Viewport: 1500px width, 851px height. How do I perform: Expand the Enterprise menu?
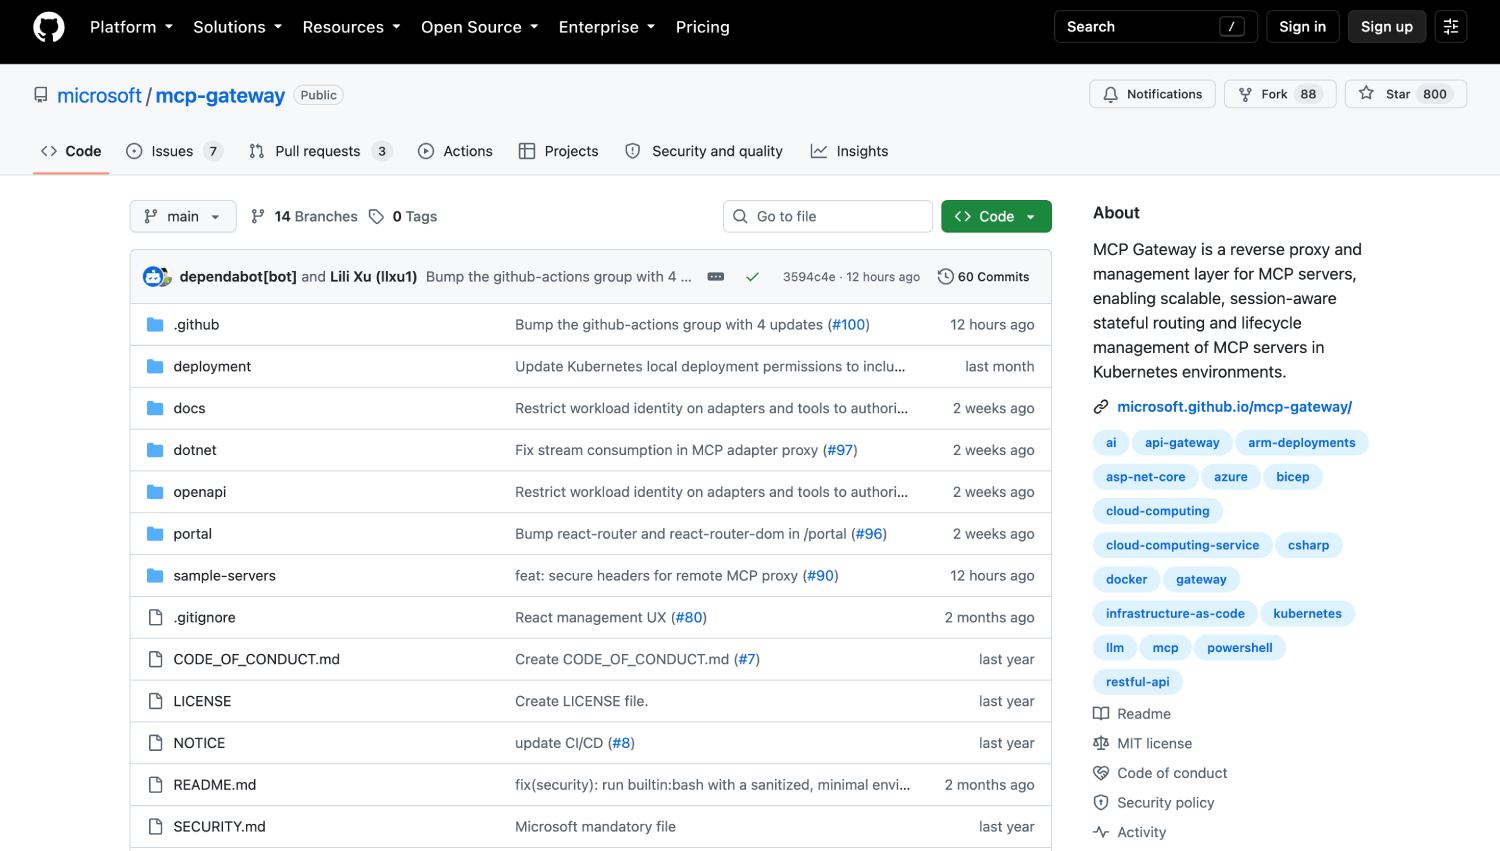click(606, 27)
